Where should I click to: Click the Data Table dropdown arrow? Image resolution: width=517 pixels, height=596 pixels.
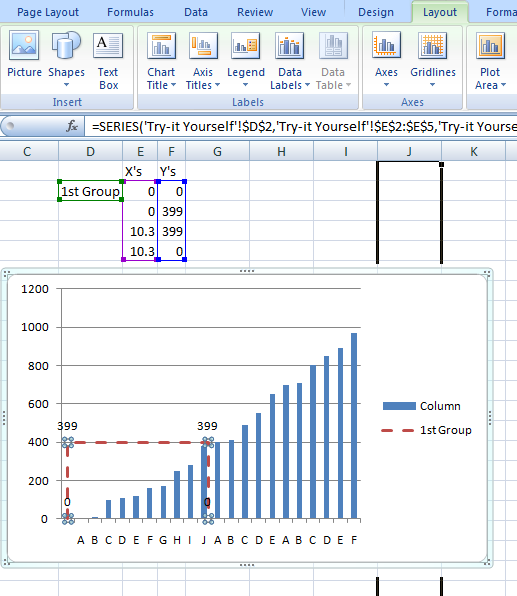[x=348, y=85]
